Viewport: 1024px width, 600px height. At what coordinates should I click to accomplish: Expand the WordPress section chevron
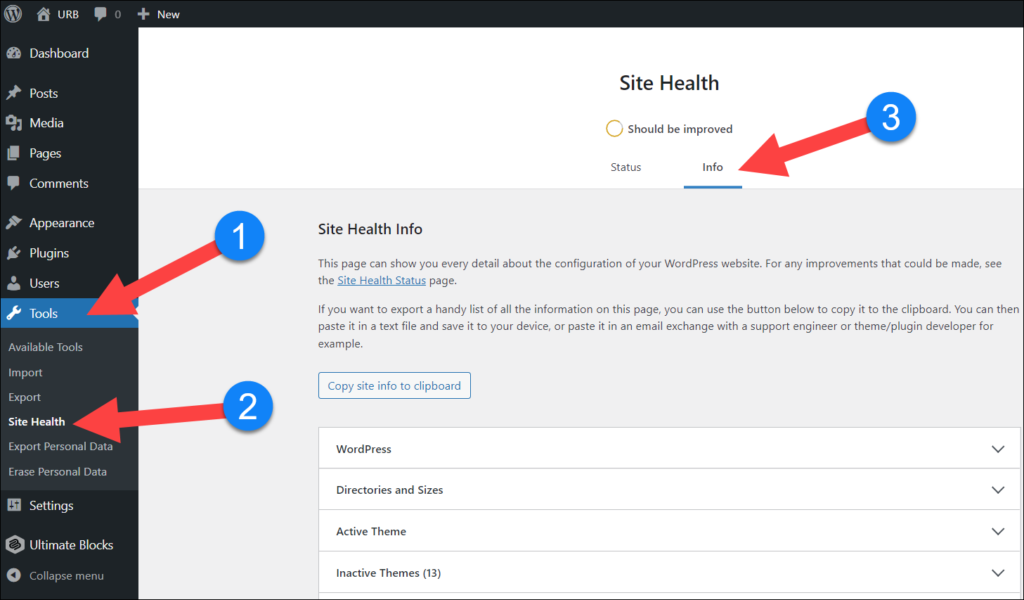[x=998, y=449]
